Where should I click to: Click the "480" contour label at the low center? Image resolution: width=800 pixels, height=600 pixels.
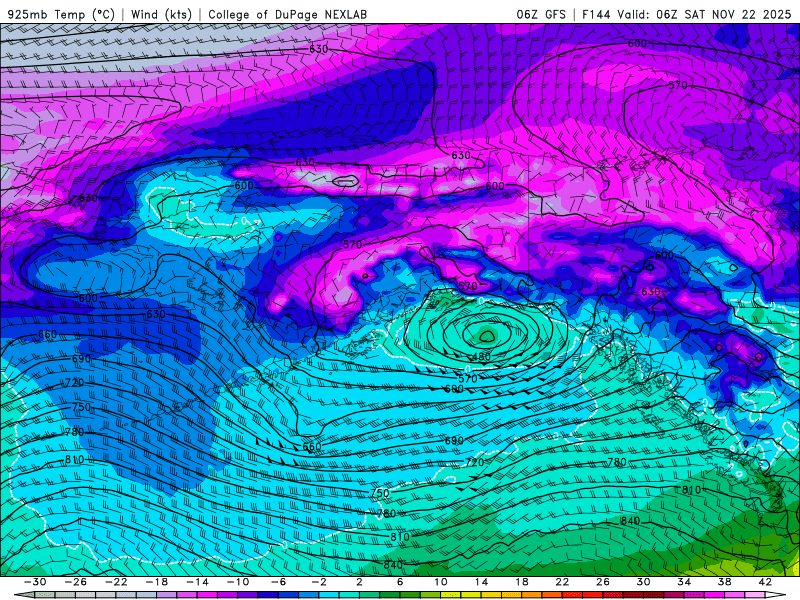tap(482, 357)
